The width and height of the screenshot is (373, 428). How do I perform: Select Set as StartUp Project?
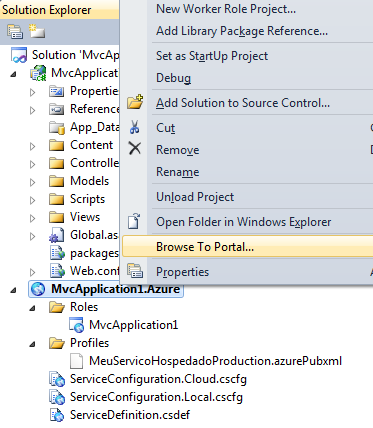tap(212, 56)
